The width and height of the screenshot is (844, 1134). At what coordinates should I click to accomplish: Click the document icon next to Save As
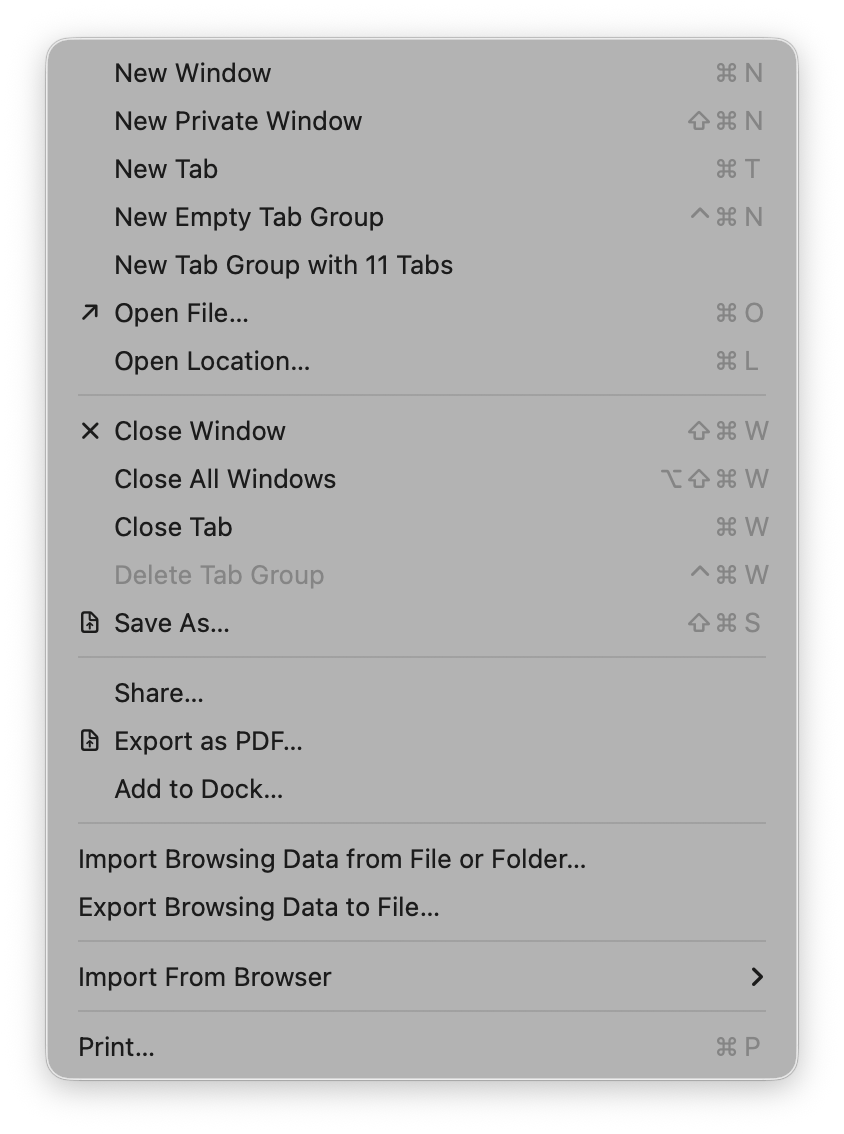tap(90, 622)
